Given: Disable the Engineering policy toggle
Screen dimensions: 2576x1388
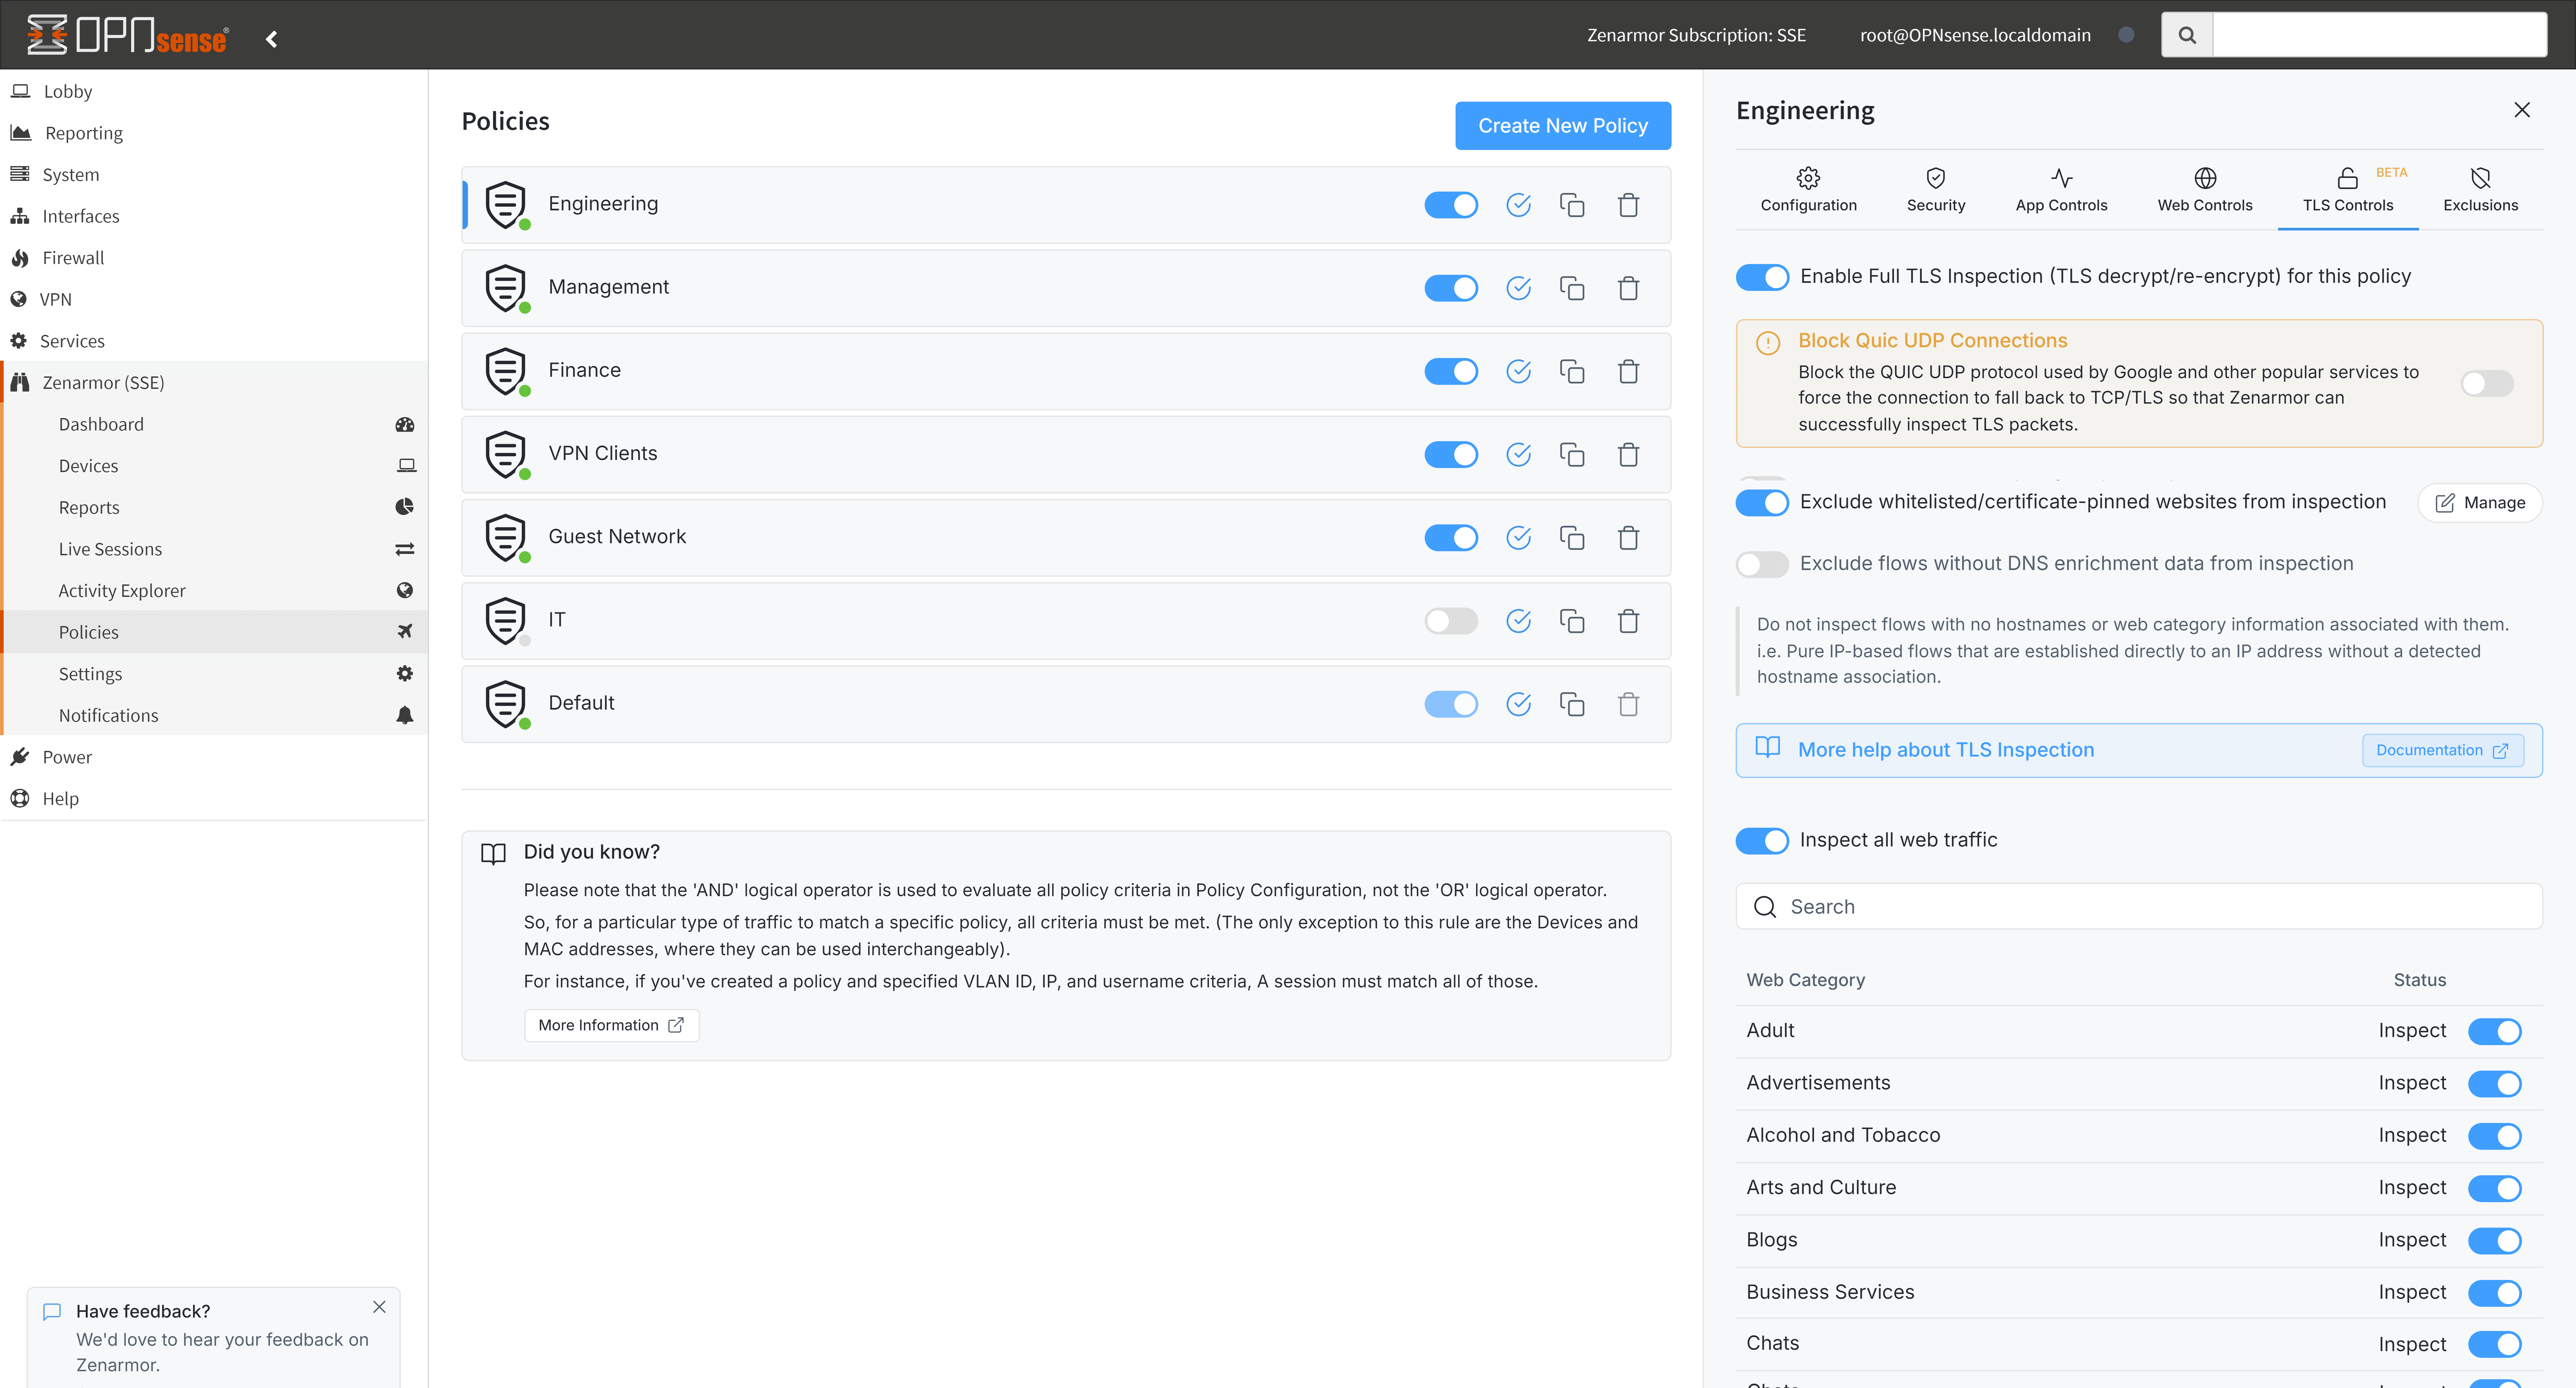Looking at the screenshot, I should pos(1451,205).
